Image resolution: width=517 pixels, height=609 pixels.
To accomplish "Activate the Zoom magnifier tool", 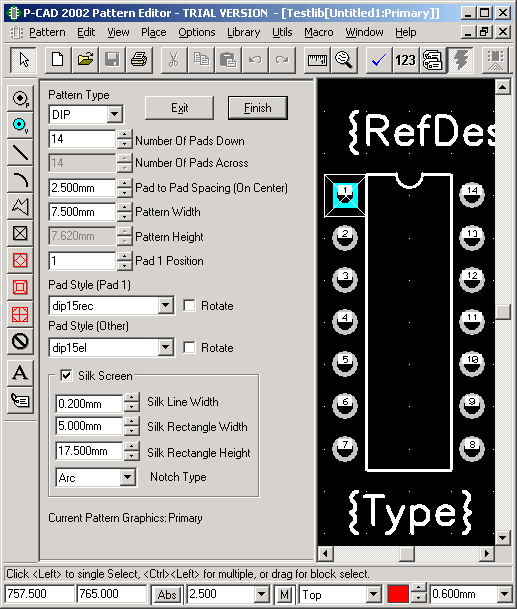I will (344, 60).
